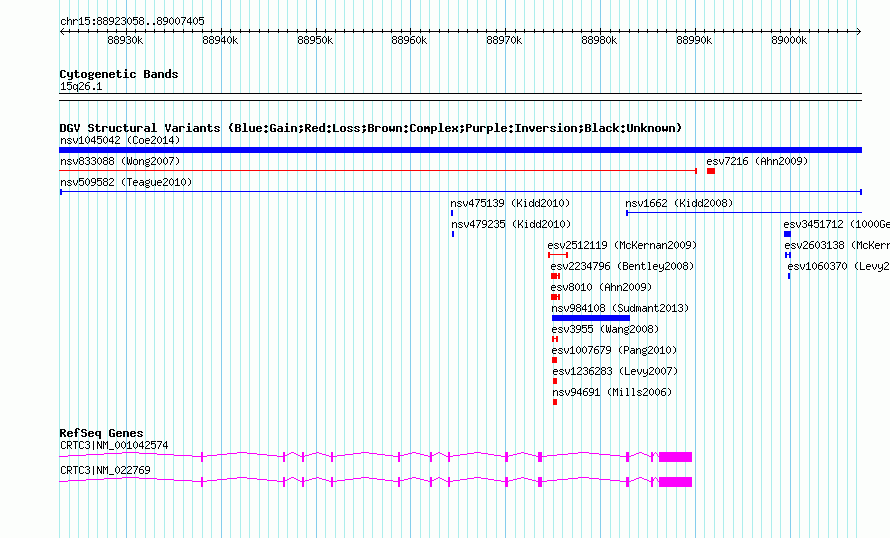Image resolution: width=890 pixels, height=538 pixels.
Task: Click the nsv1045042 (Coe2014) thick blue bar
Action: tap(460, 150)
